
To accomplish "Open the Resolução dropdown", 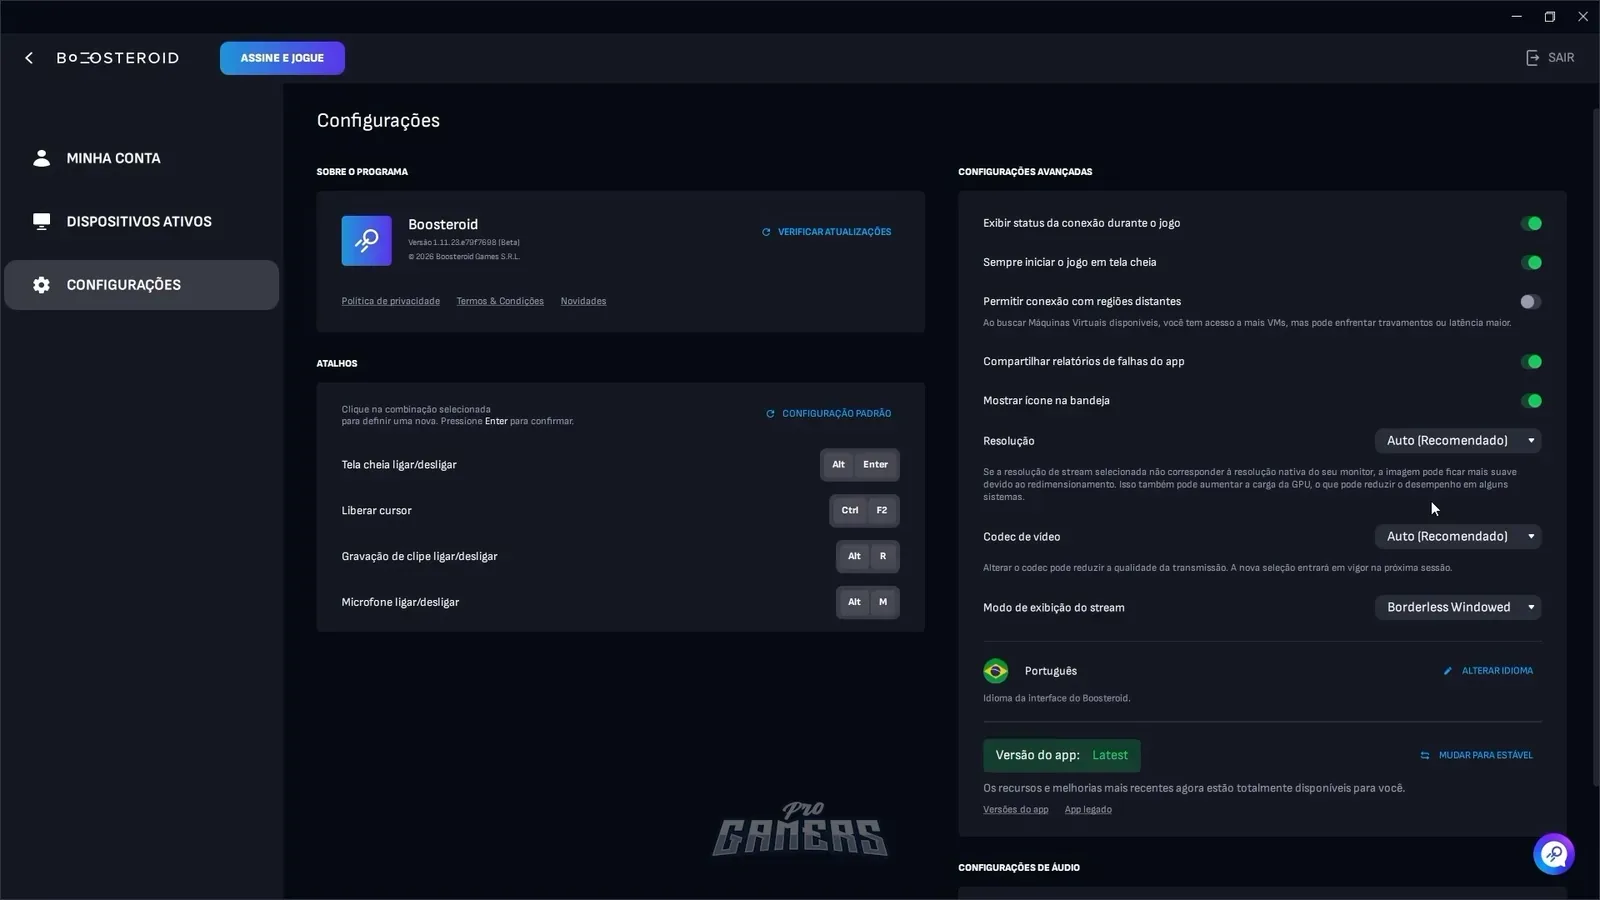I will click(1458, 441).
